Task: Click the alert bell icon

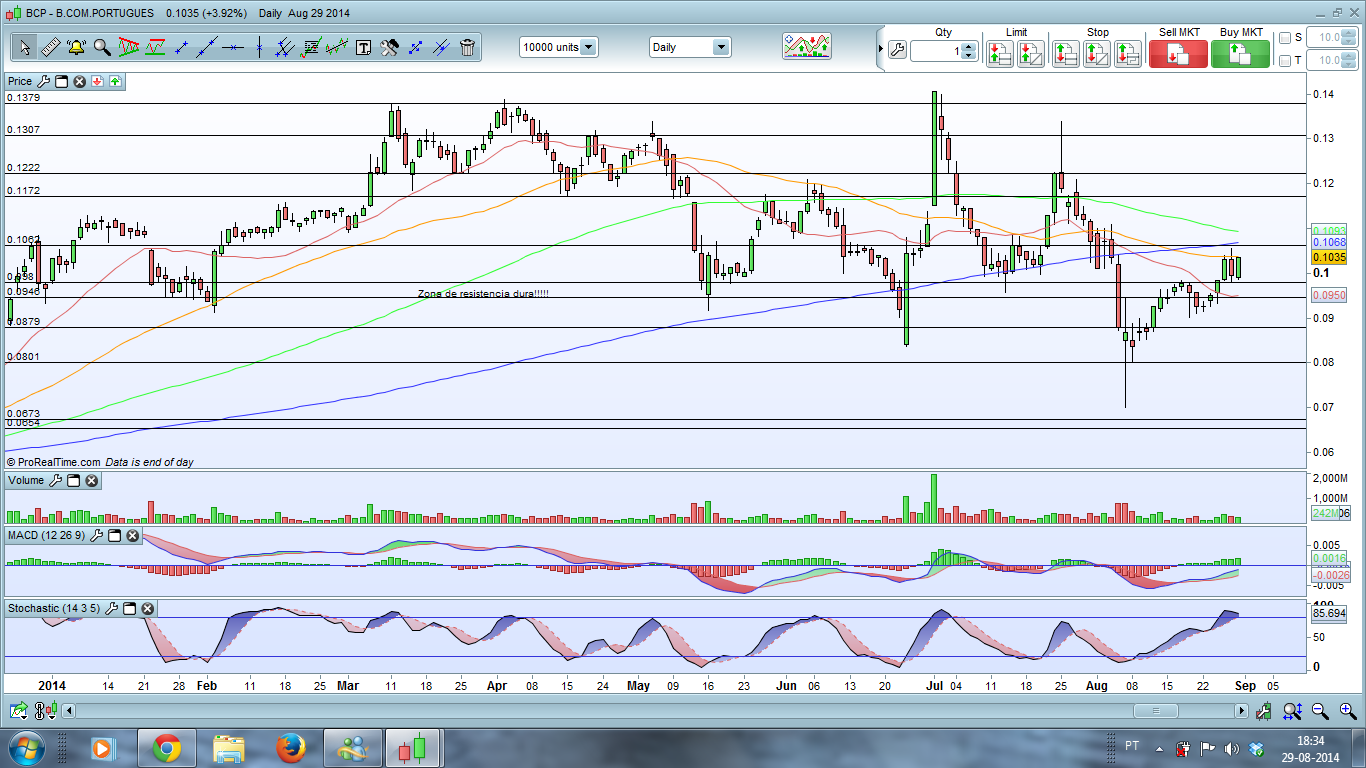Action: [76, 47]
